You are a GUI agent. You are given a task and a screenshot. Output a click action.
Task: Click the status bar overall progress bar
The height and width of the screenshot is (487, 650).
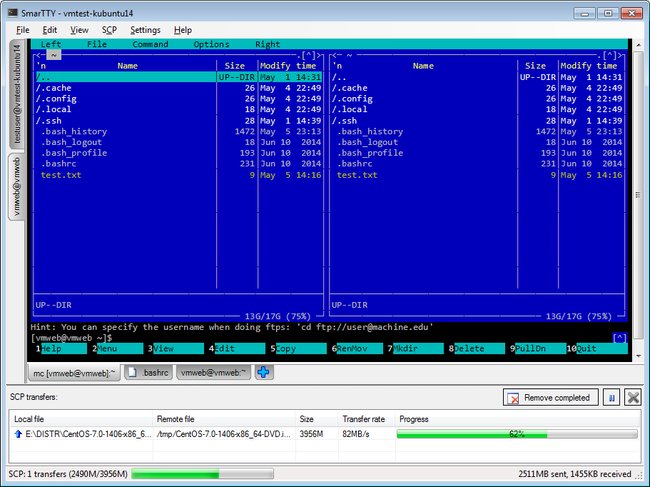tap(203, 474)
